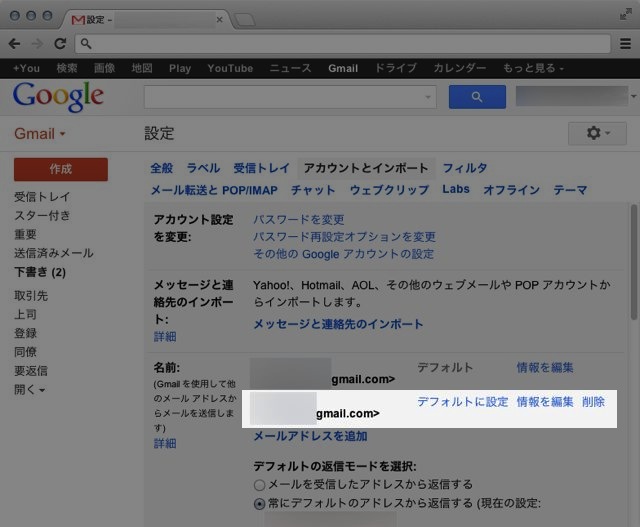Viewport: 640px width, 527px height.
Task: Open 上司 label in sidebar
Action: (25, 314)
